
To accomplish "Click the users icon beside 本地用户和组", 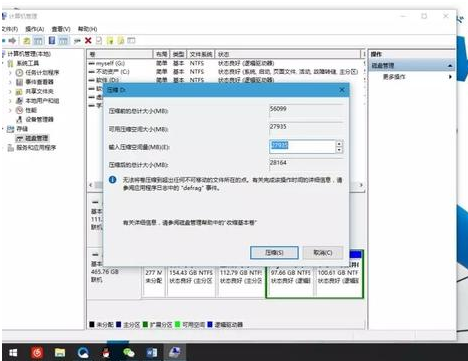I will click(19, 101).
